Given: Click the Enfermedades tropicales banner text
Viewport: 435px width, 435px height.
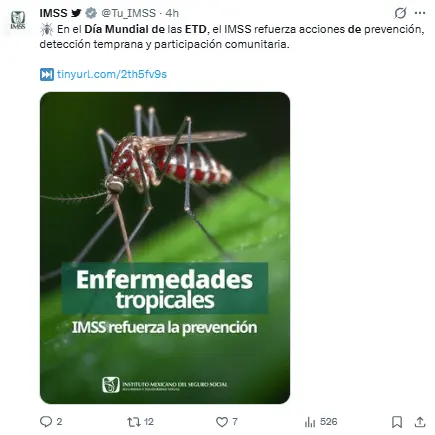Looking at the screenshot, I should [165, 289].
